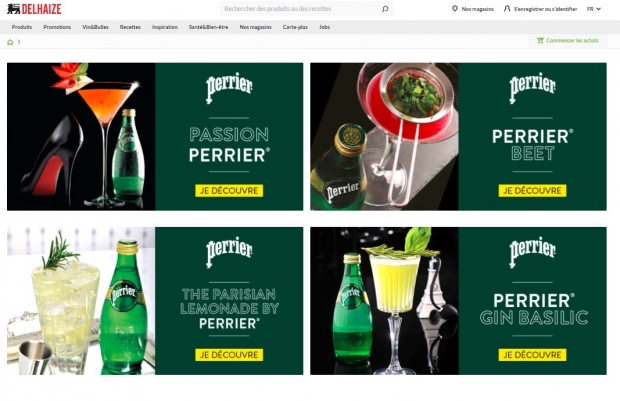The width and height of the screenshot is (620, 401).
Task: Click the user account icon
Action: [x=507, y=8]
